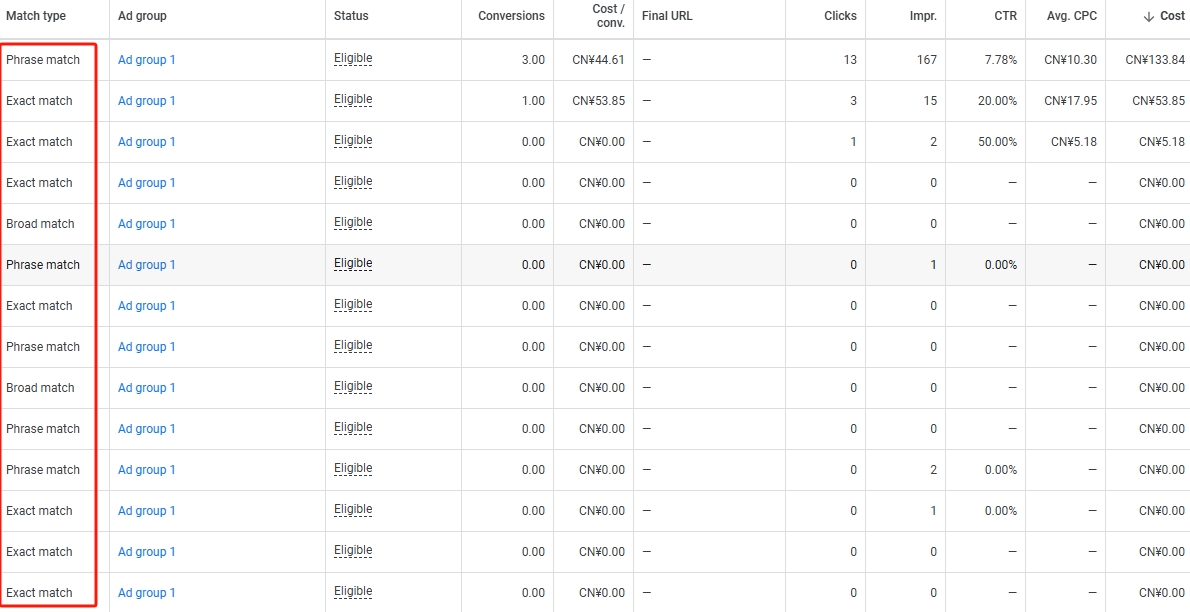1190x612 pixels.
Task: Click the Cost / conv. column header
Action: coord(608,16)
